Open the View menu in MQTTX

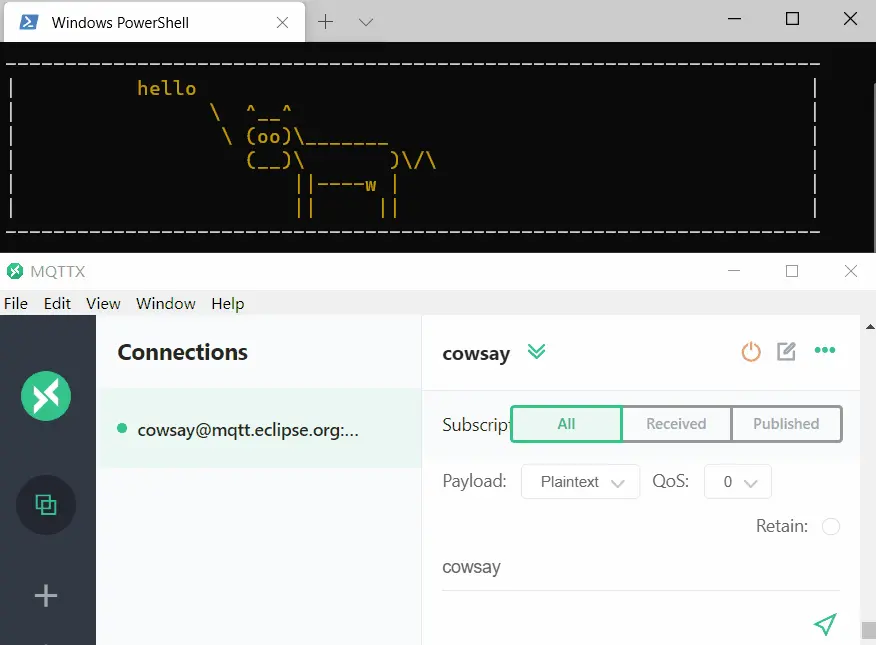(103, 303)
